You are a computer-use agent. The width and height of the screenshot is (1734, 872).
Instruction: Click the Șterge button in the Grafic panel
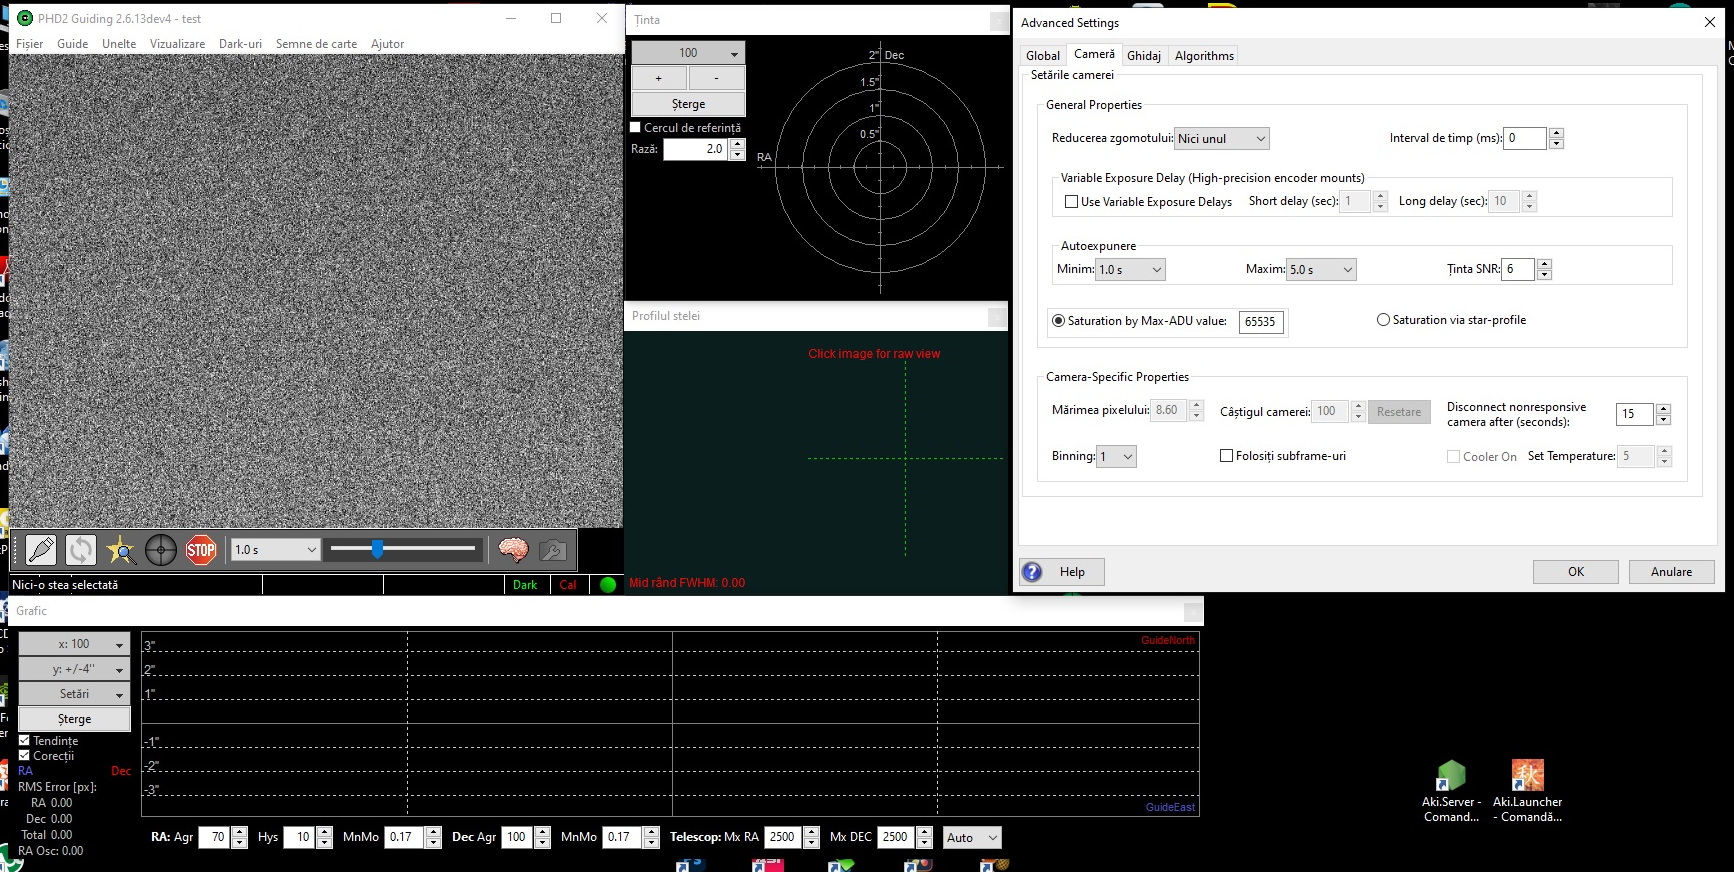click(74, 719)
